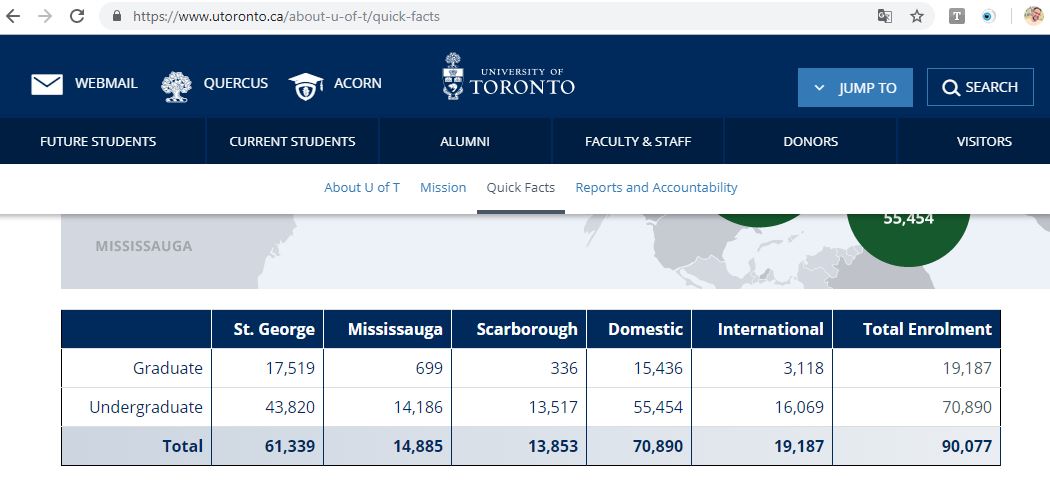Click the University of Toronto crest logo
Screen dimensions: 1050x495
(x=453, y=76)
